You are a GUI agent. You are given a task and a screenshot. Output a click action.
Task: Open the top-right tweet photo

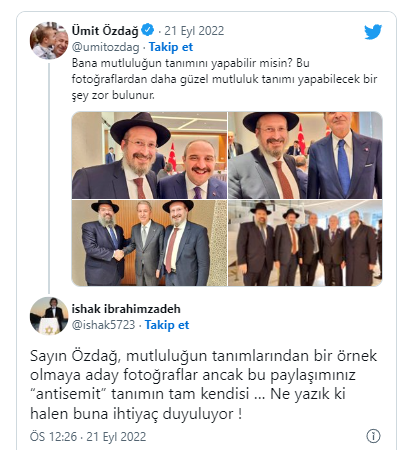click(305, 155)
